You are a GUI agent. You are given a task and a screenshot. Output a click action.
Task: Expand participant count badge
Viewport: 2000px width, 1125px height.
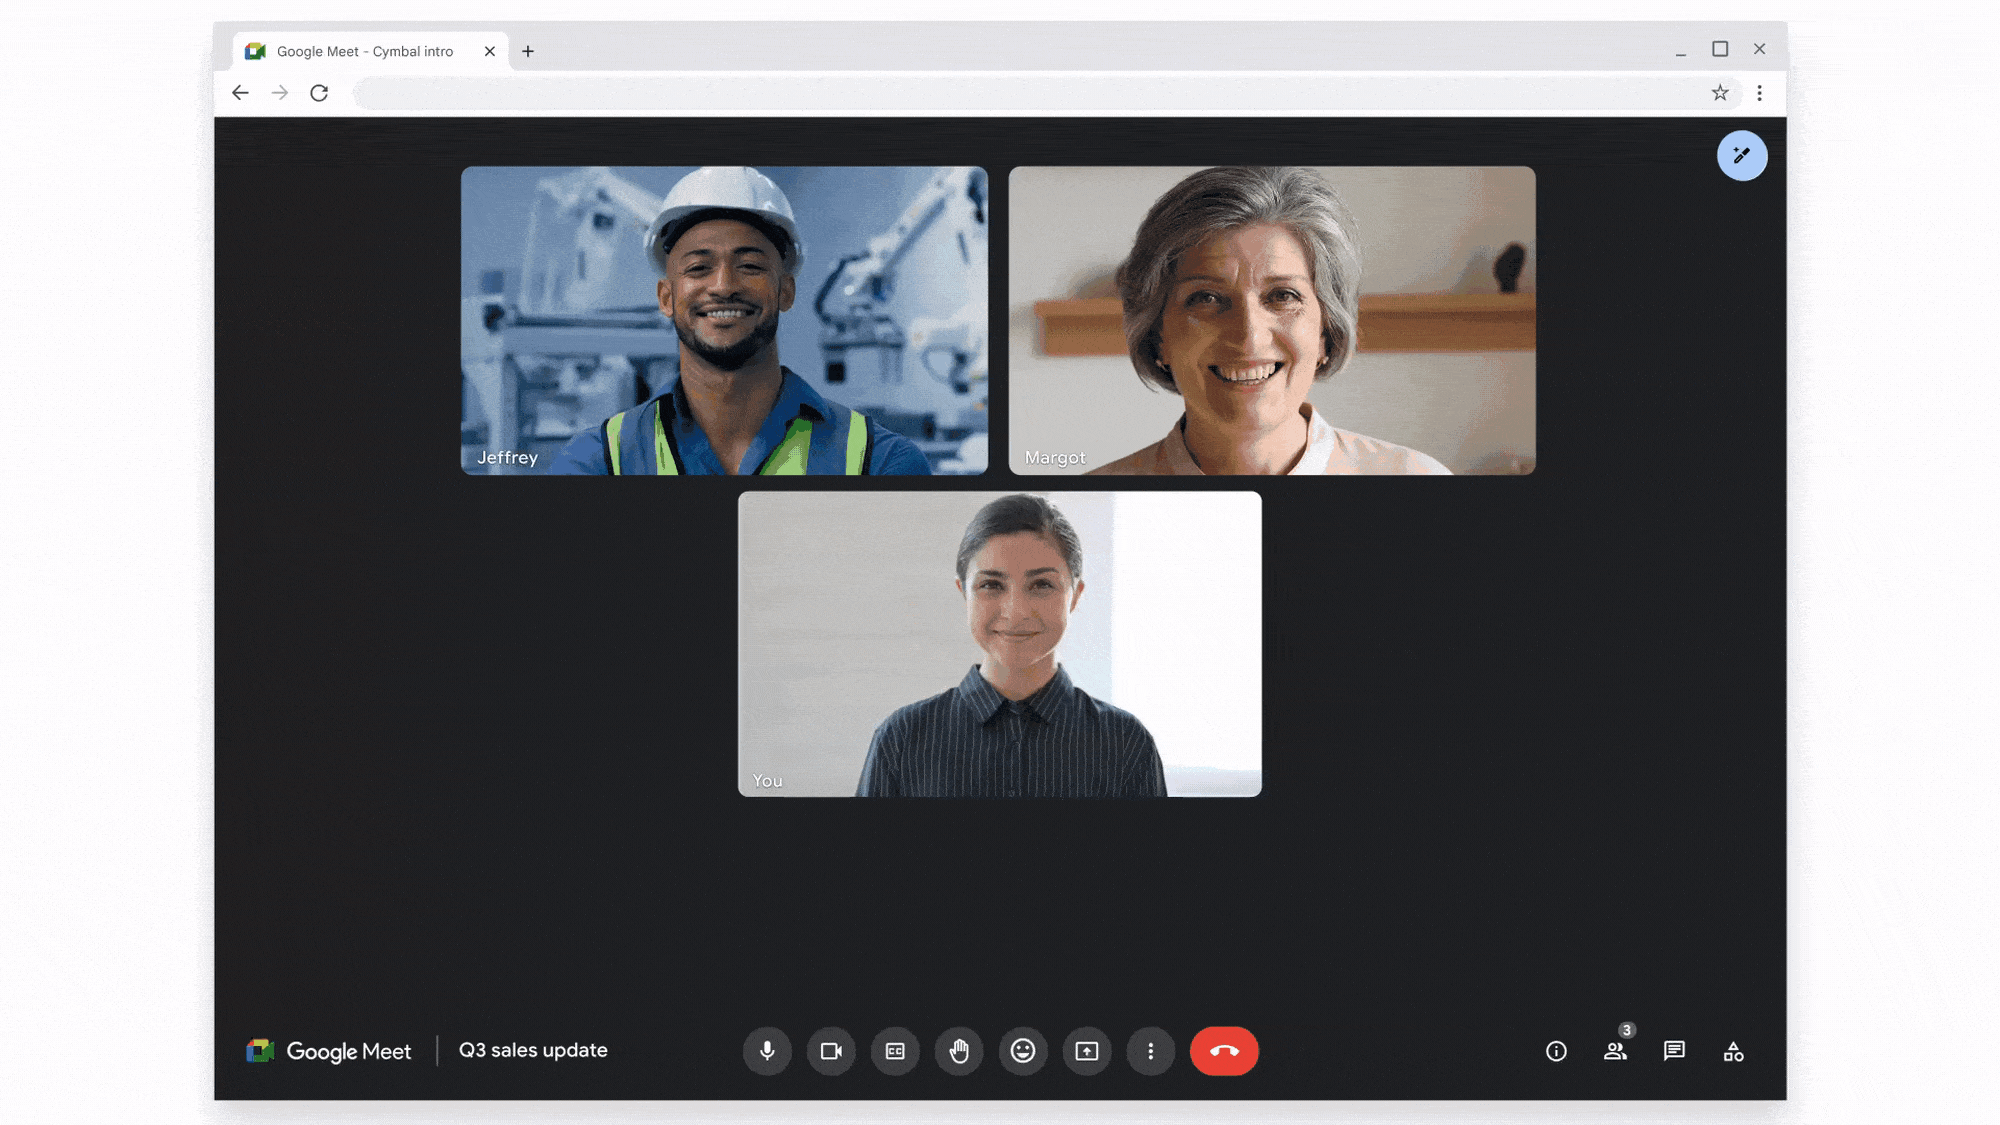click(1625, 1030)
